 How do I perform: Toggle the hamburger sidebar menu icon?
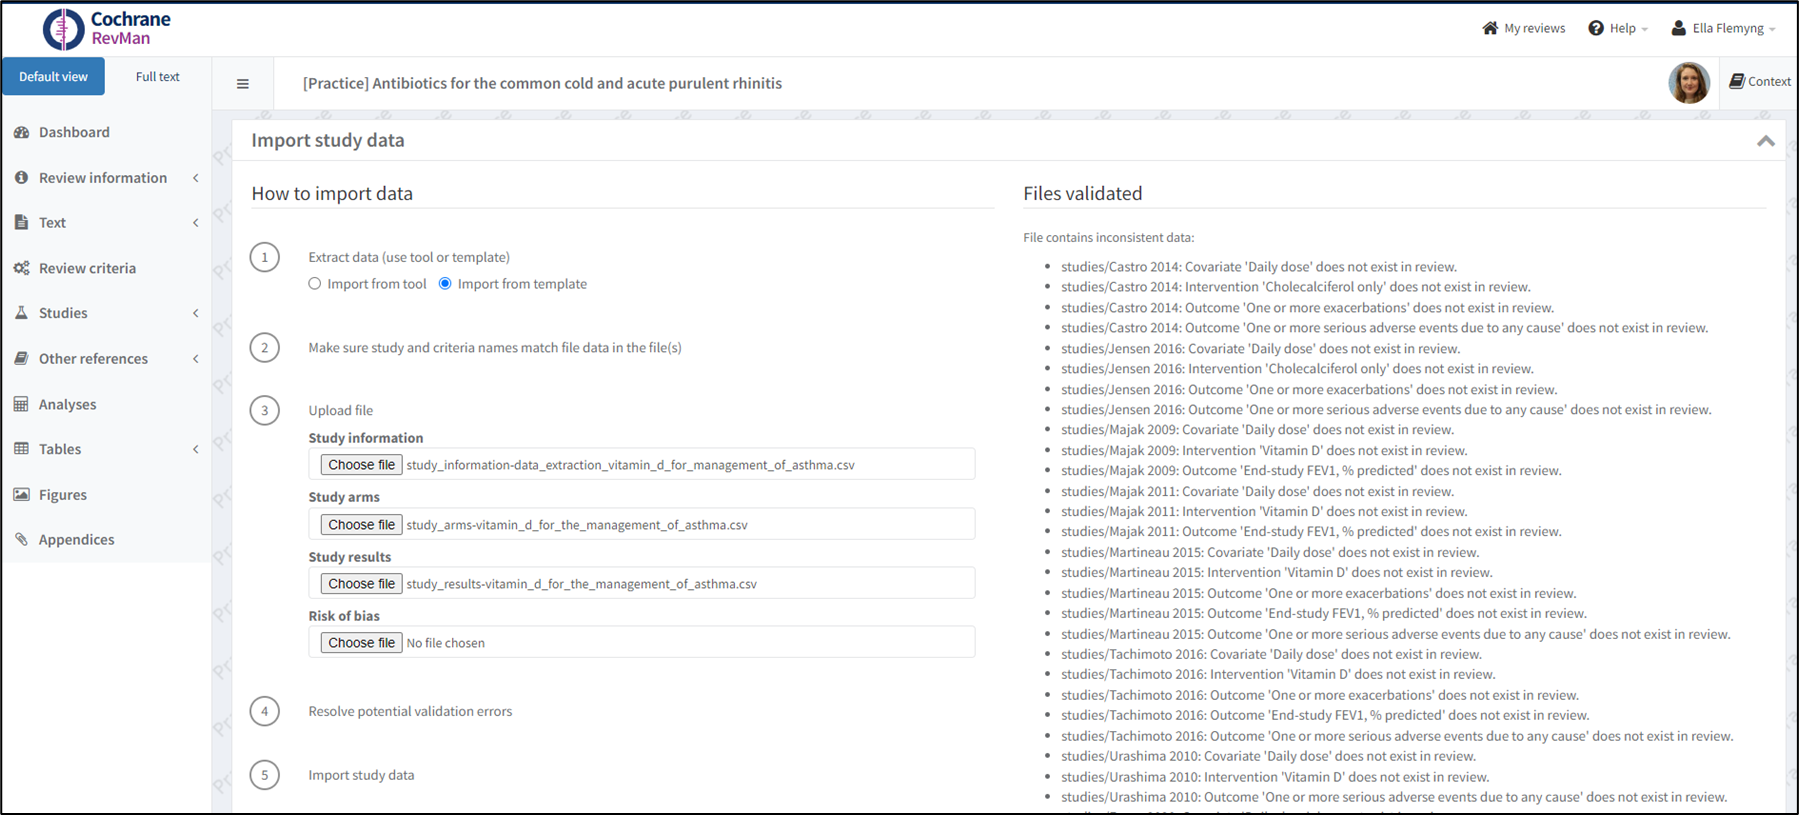243,84
